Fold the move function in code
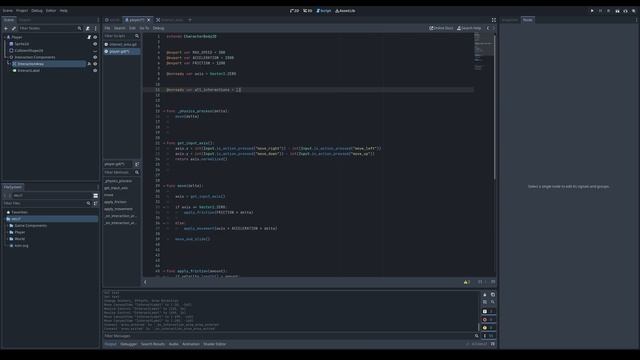The image size is (640, 360). click(164, 186)
